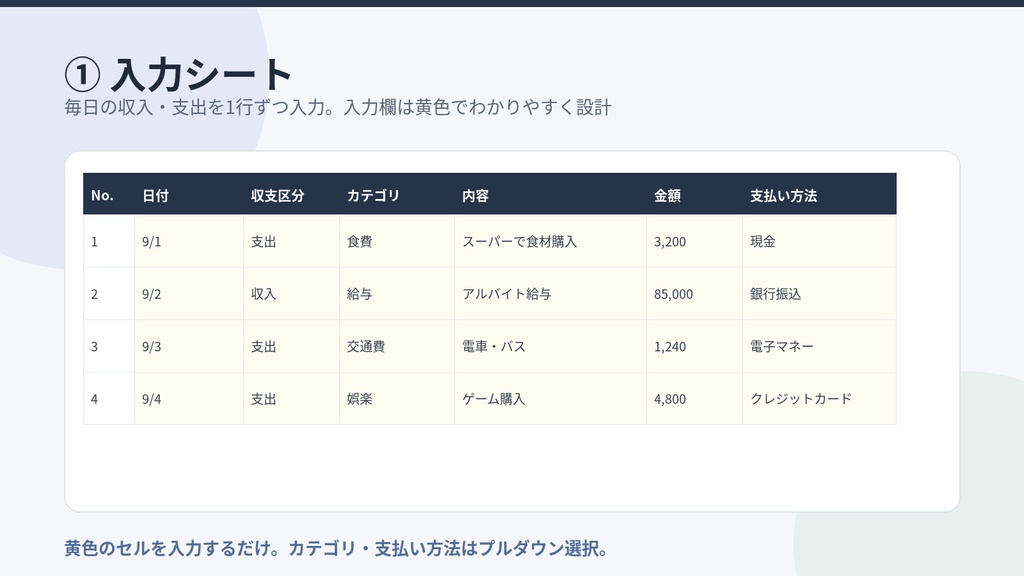This screenshot has width=1024, height=576.
Task: Click the 電車・バス cell
Action: (x=551, y=346)
